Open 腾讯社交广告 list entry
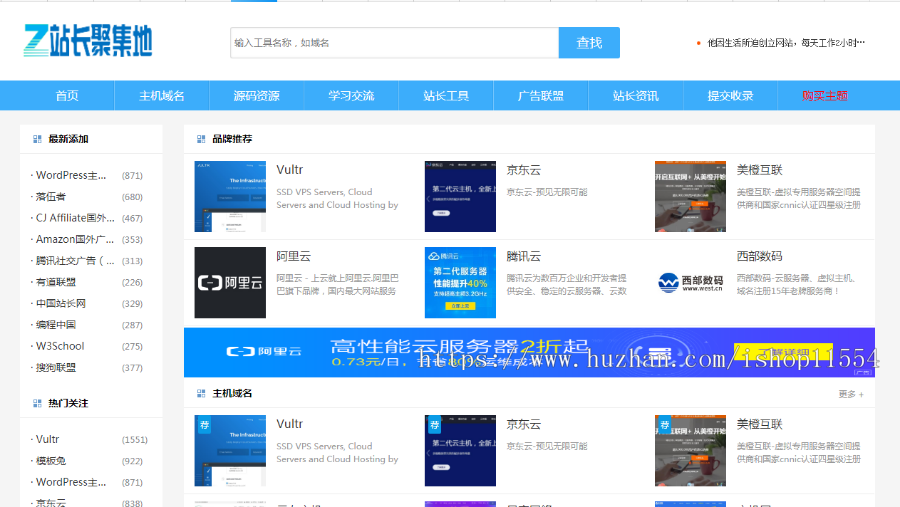Image resolution: width=900 pixels, height=507 pixels. (75, 261)
